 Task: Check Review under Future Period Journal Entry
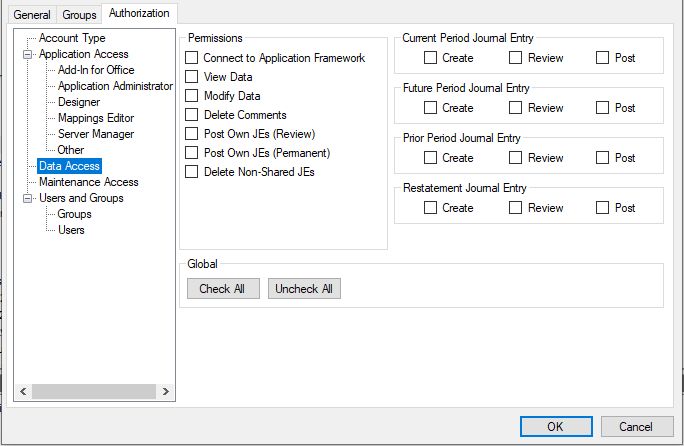coord(516,108)
